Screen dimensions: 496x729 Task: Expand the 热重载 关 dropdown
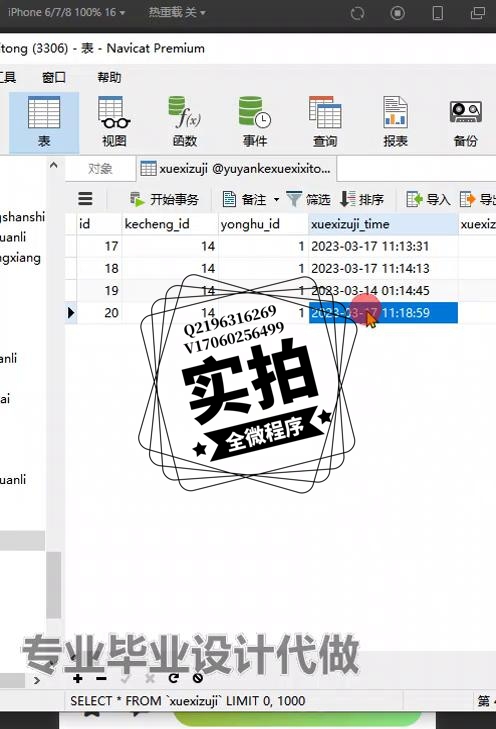point(177,13)
